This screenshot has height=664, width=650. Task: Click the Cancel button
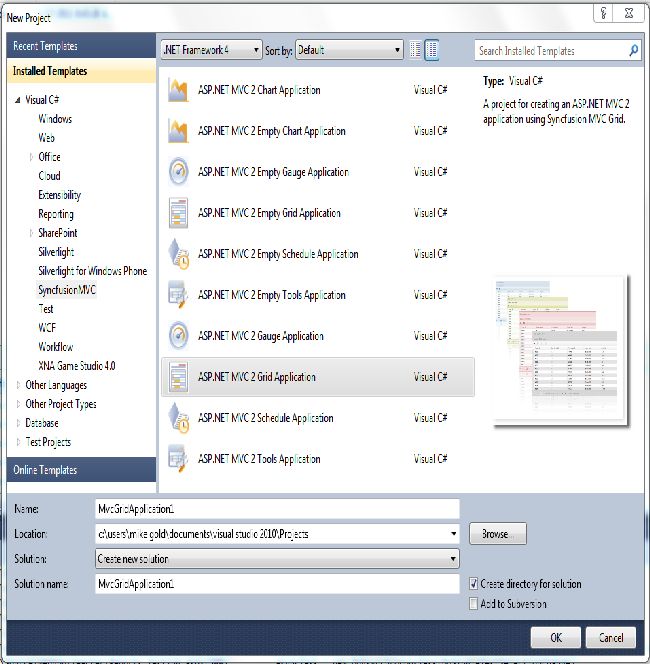click(x=611, y=638)
